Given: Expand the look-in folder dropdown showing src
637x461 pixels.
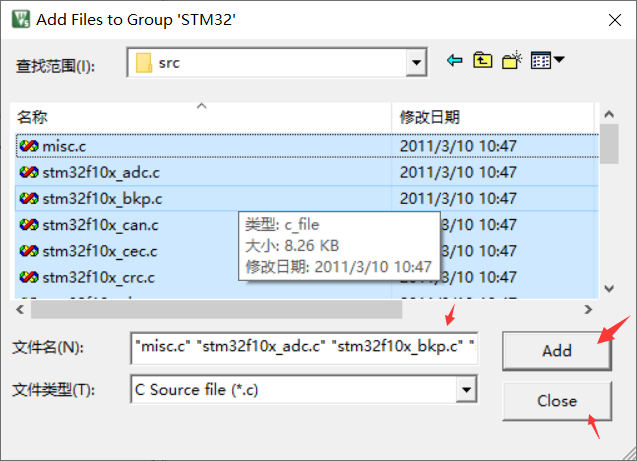Looking at the screenshot, I should tap(416, 63).
